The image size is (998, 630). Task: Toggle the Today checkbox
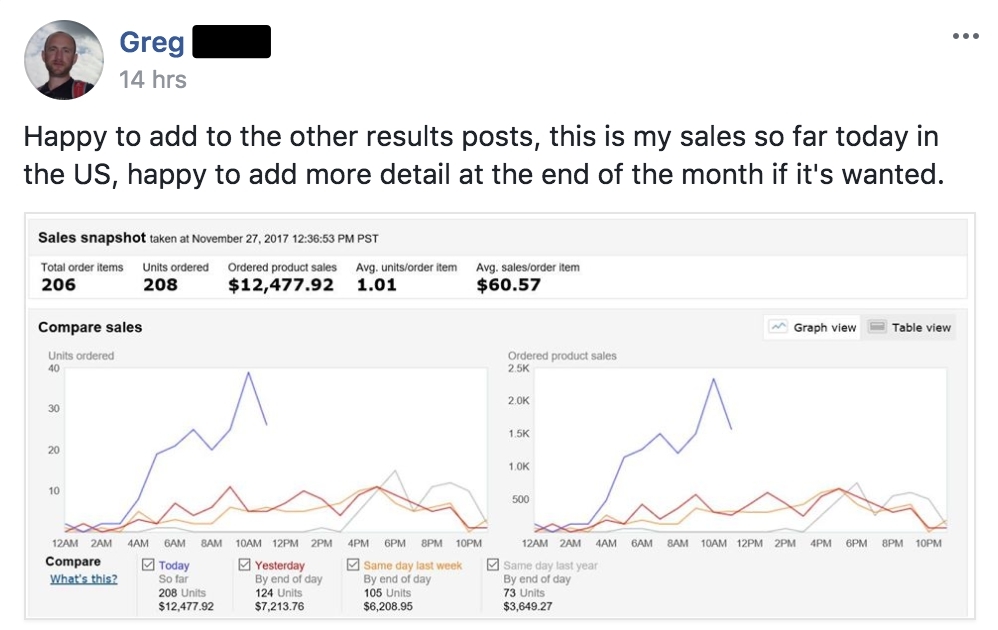[x=148, y=565]
